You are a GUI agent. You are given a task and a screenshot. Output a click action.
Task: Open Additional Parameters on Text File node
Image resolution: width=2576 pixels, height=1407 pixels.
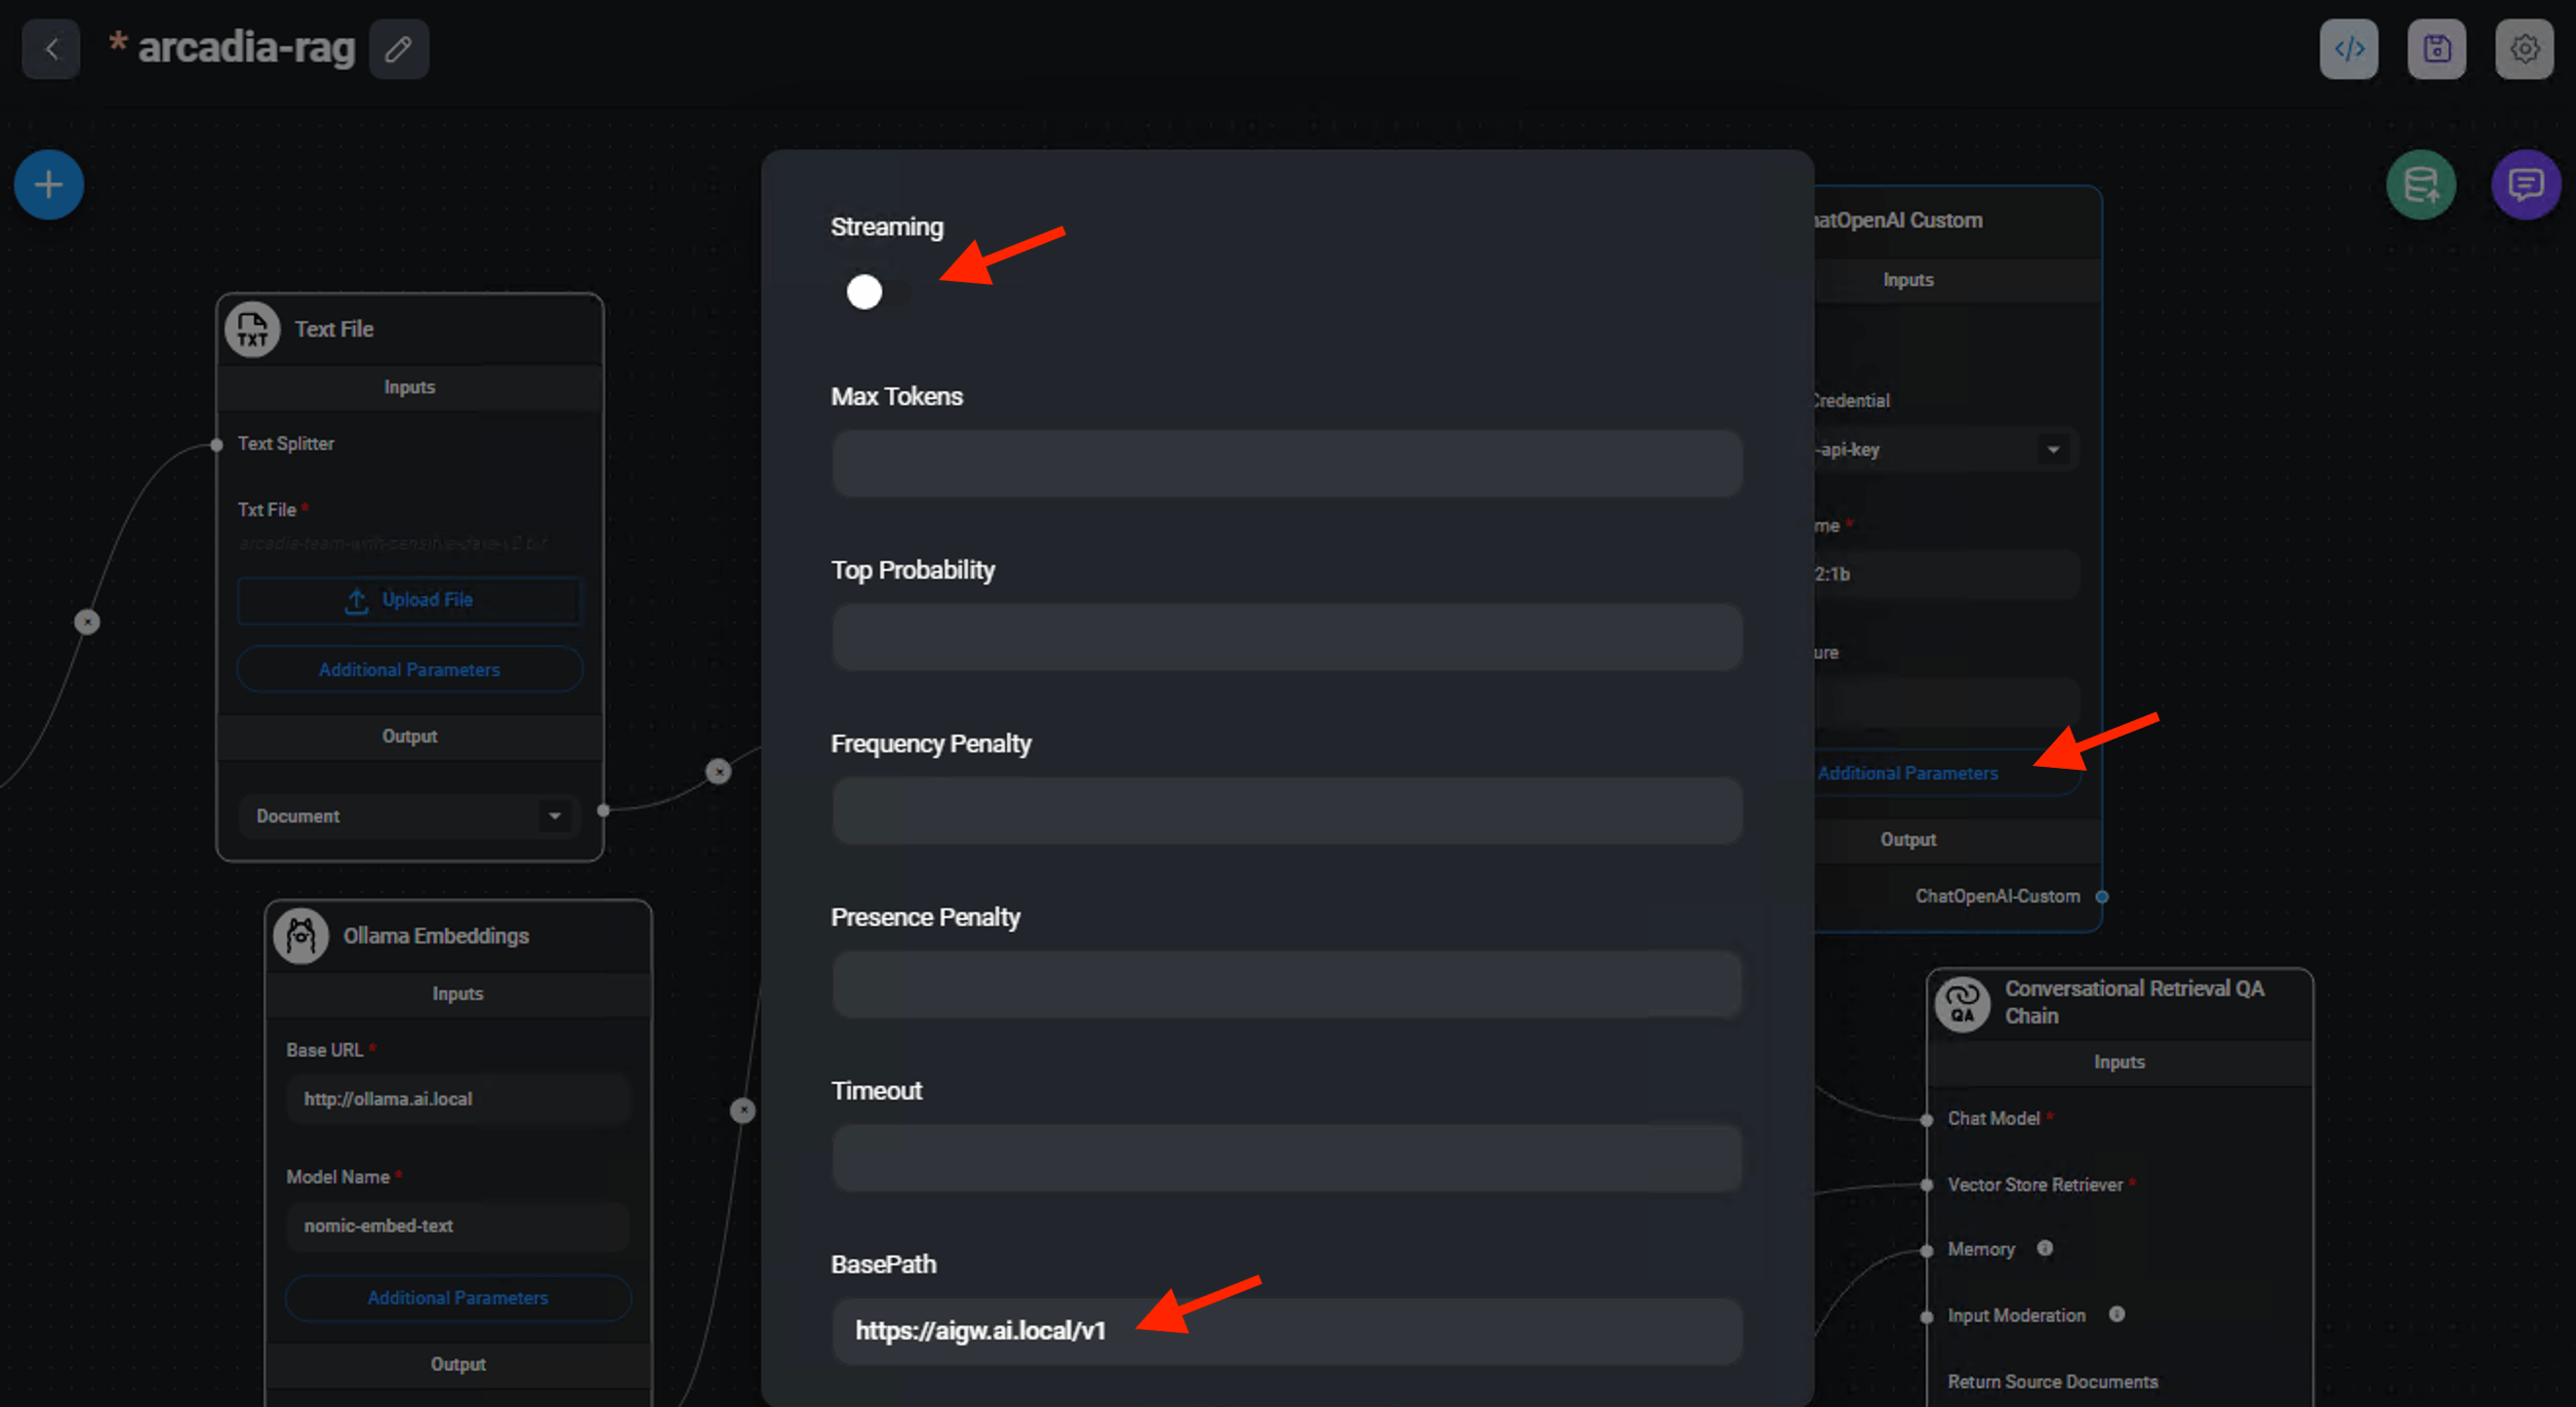[x=409, y=670]
